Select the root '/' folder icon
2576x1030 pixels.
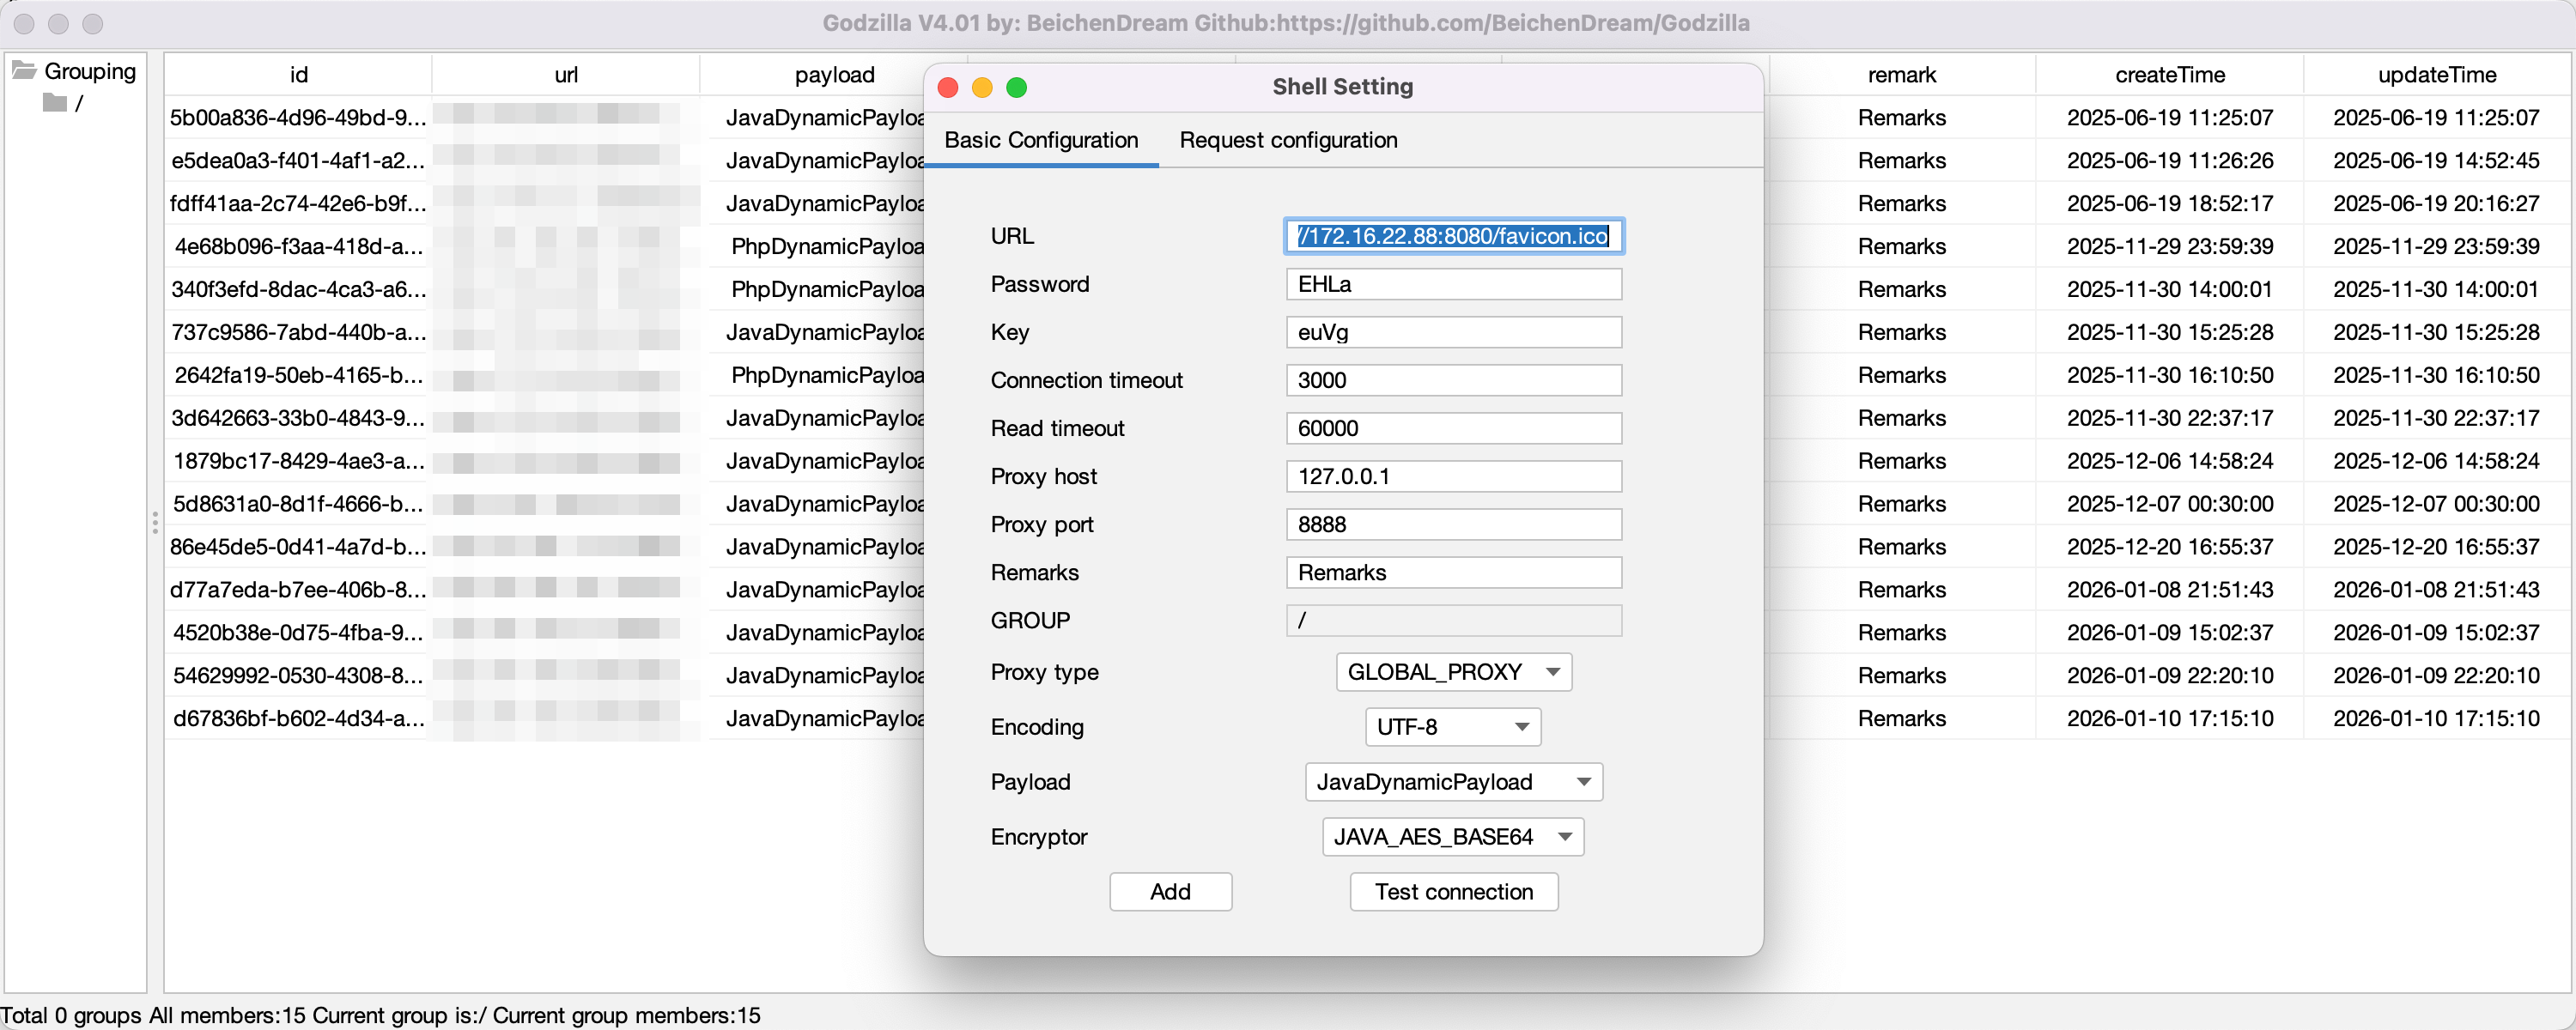coord(55,103)
